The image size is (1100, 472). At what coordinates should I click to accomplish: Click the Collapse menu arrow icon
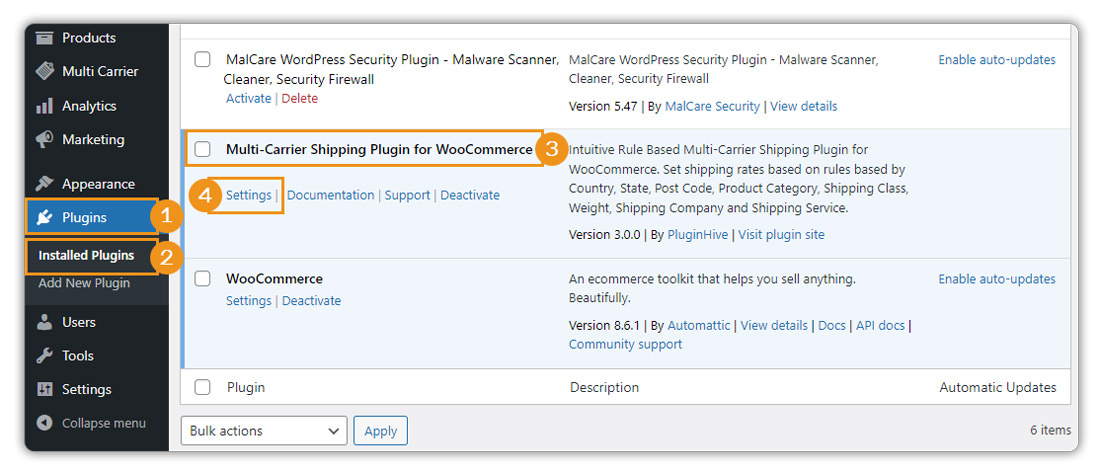(x=44, y=423)
